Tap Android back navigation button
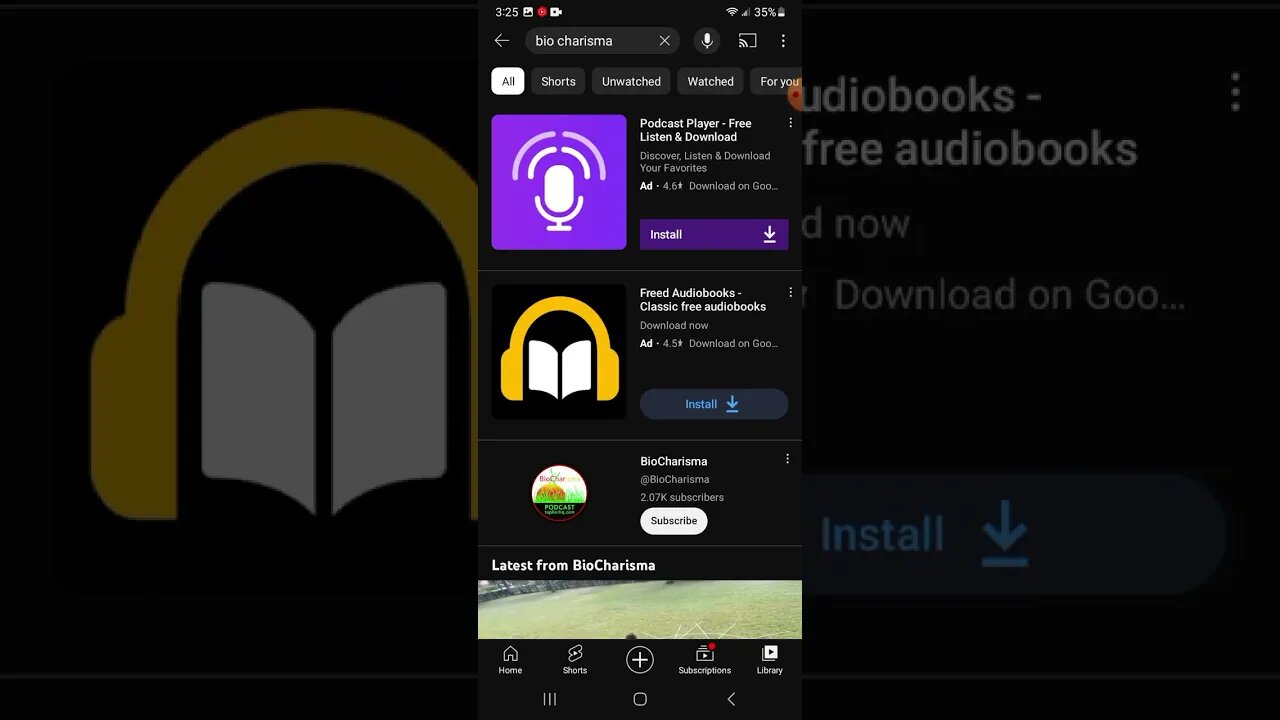The width and height of the screenshot is (1280, 720). pos(731,699)
